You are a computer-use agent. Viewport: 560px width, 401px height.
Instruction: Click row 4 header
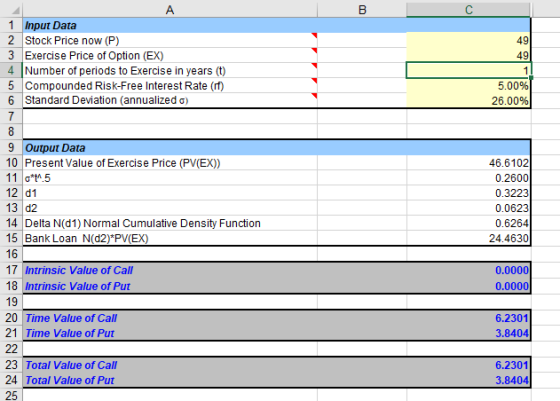pos(11,70)
